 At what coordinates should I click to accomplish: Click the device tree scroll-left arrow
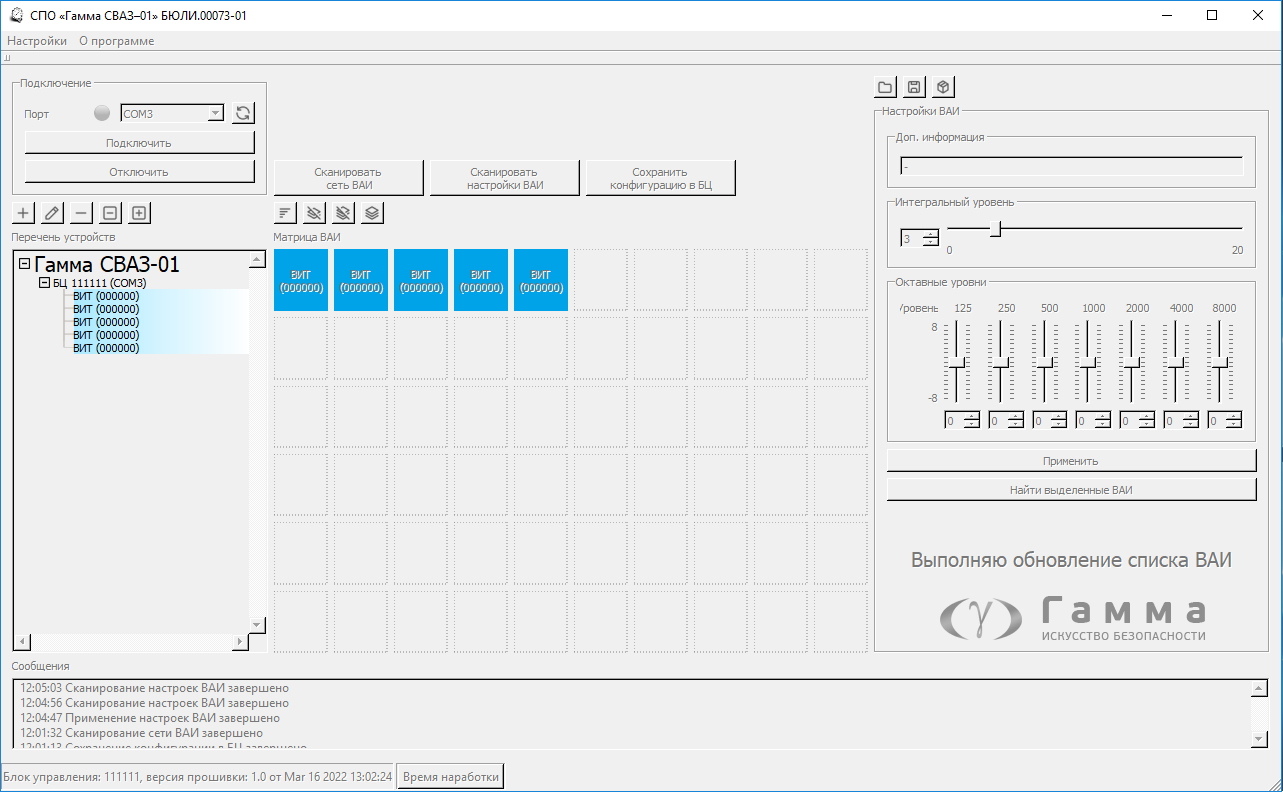tap(22, 641)
